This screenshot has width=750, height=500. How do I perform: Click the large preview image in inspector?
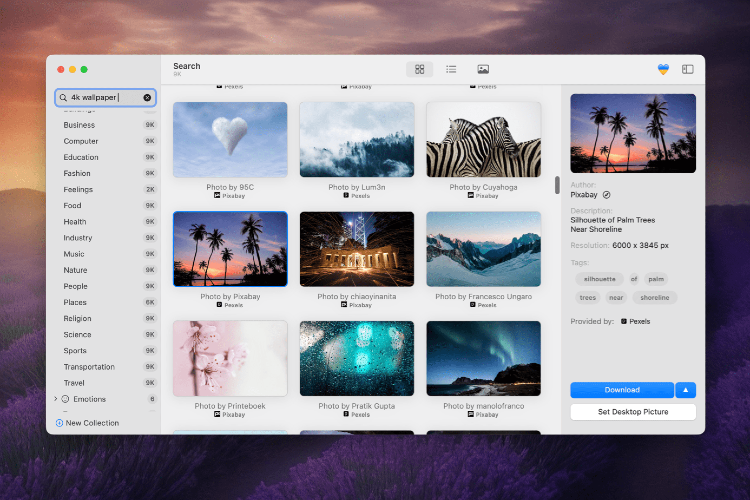tap(633, 133)
